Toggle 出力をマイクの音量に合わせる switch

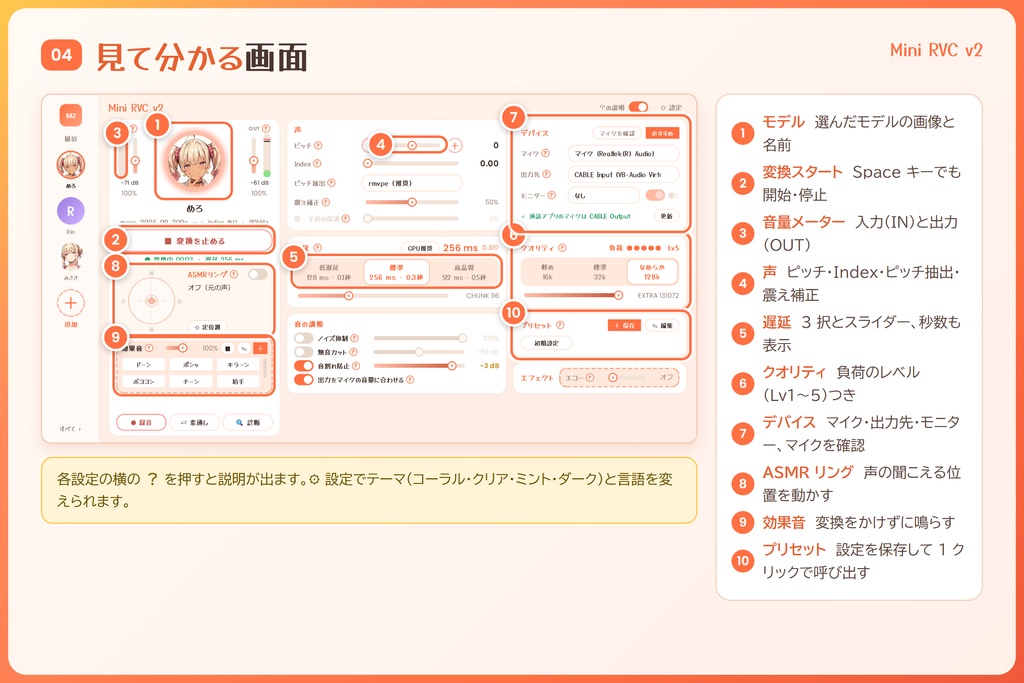[304, 379]
